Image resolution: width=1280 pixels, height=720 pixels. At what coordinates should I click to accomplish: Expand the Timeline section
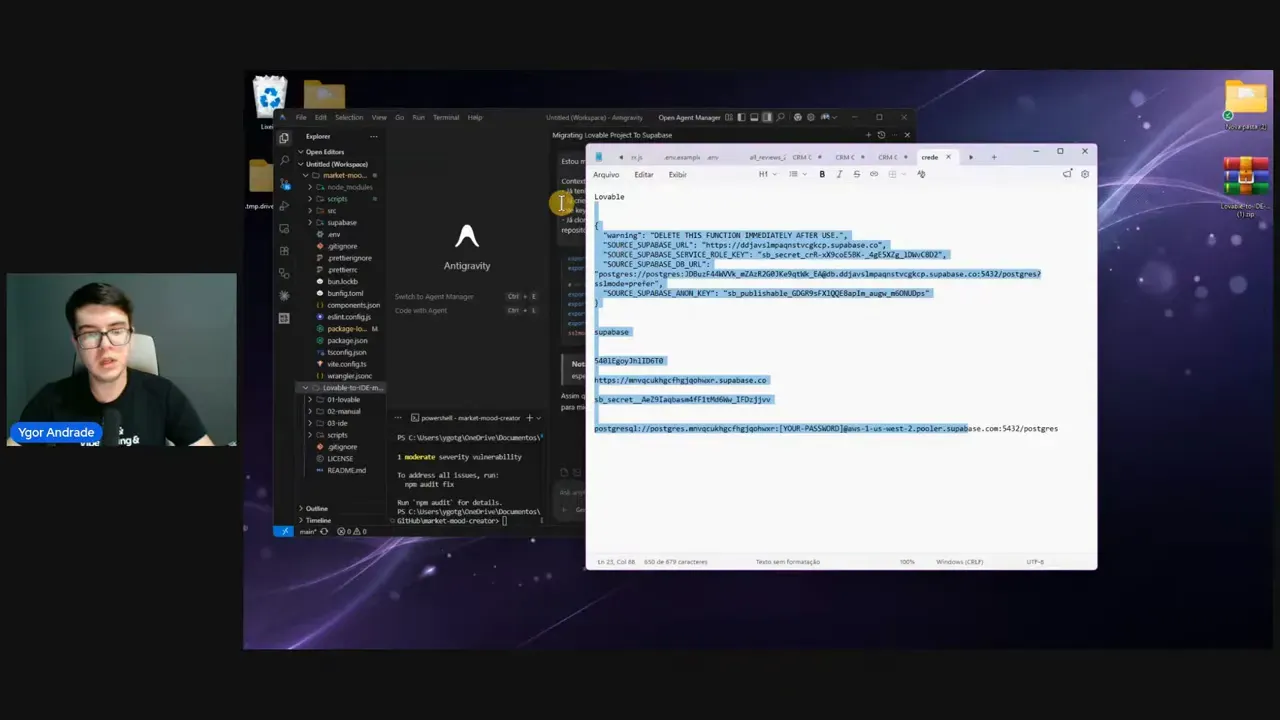[x=300, y=521]
